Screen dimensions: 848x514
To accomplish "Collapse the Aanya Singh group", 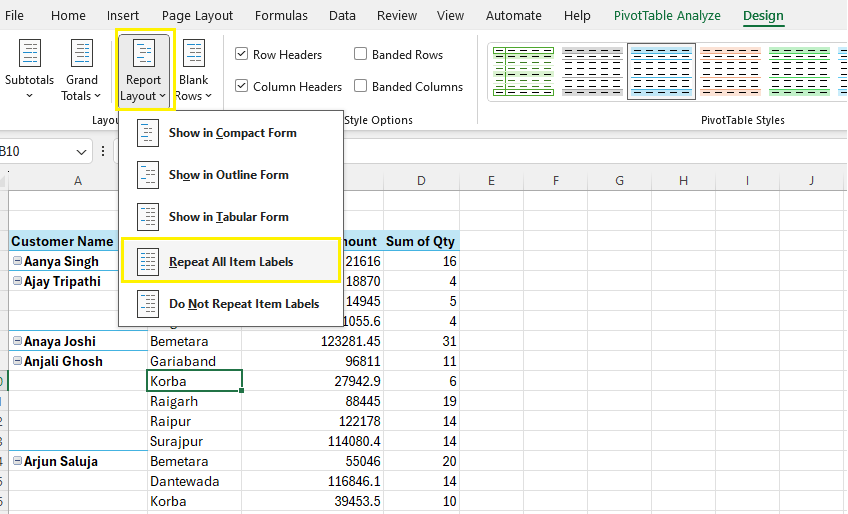I will pos(17,261).
